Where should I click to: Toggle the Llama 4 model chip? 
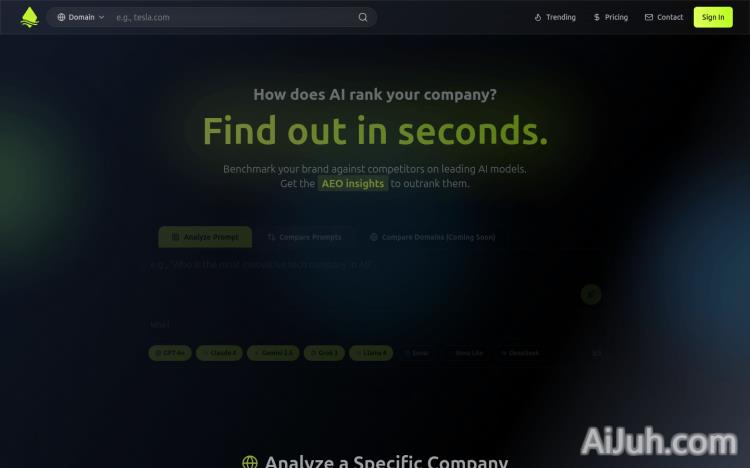pyautogui.click(x=371, y=353)
